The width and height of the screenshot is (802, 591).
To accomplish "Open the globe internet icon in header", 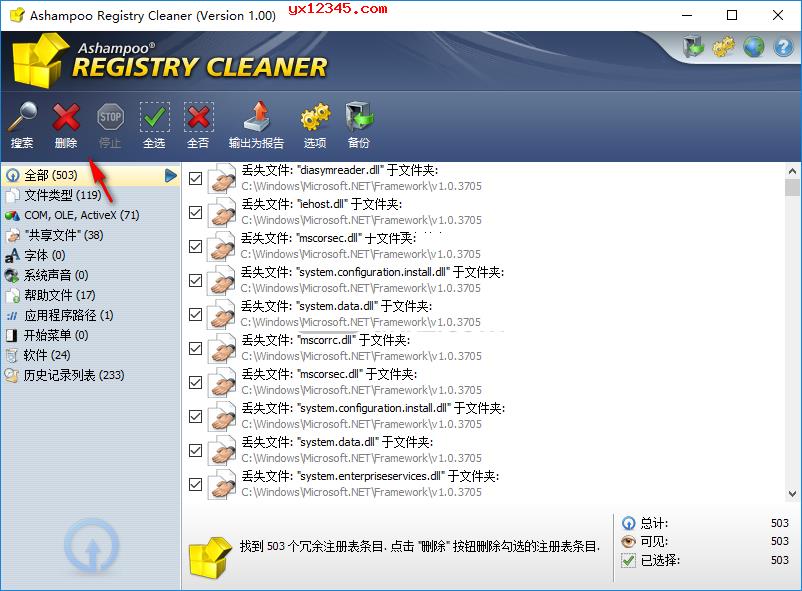I will click(753, 47).
